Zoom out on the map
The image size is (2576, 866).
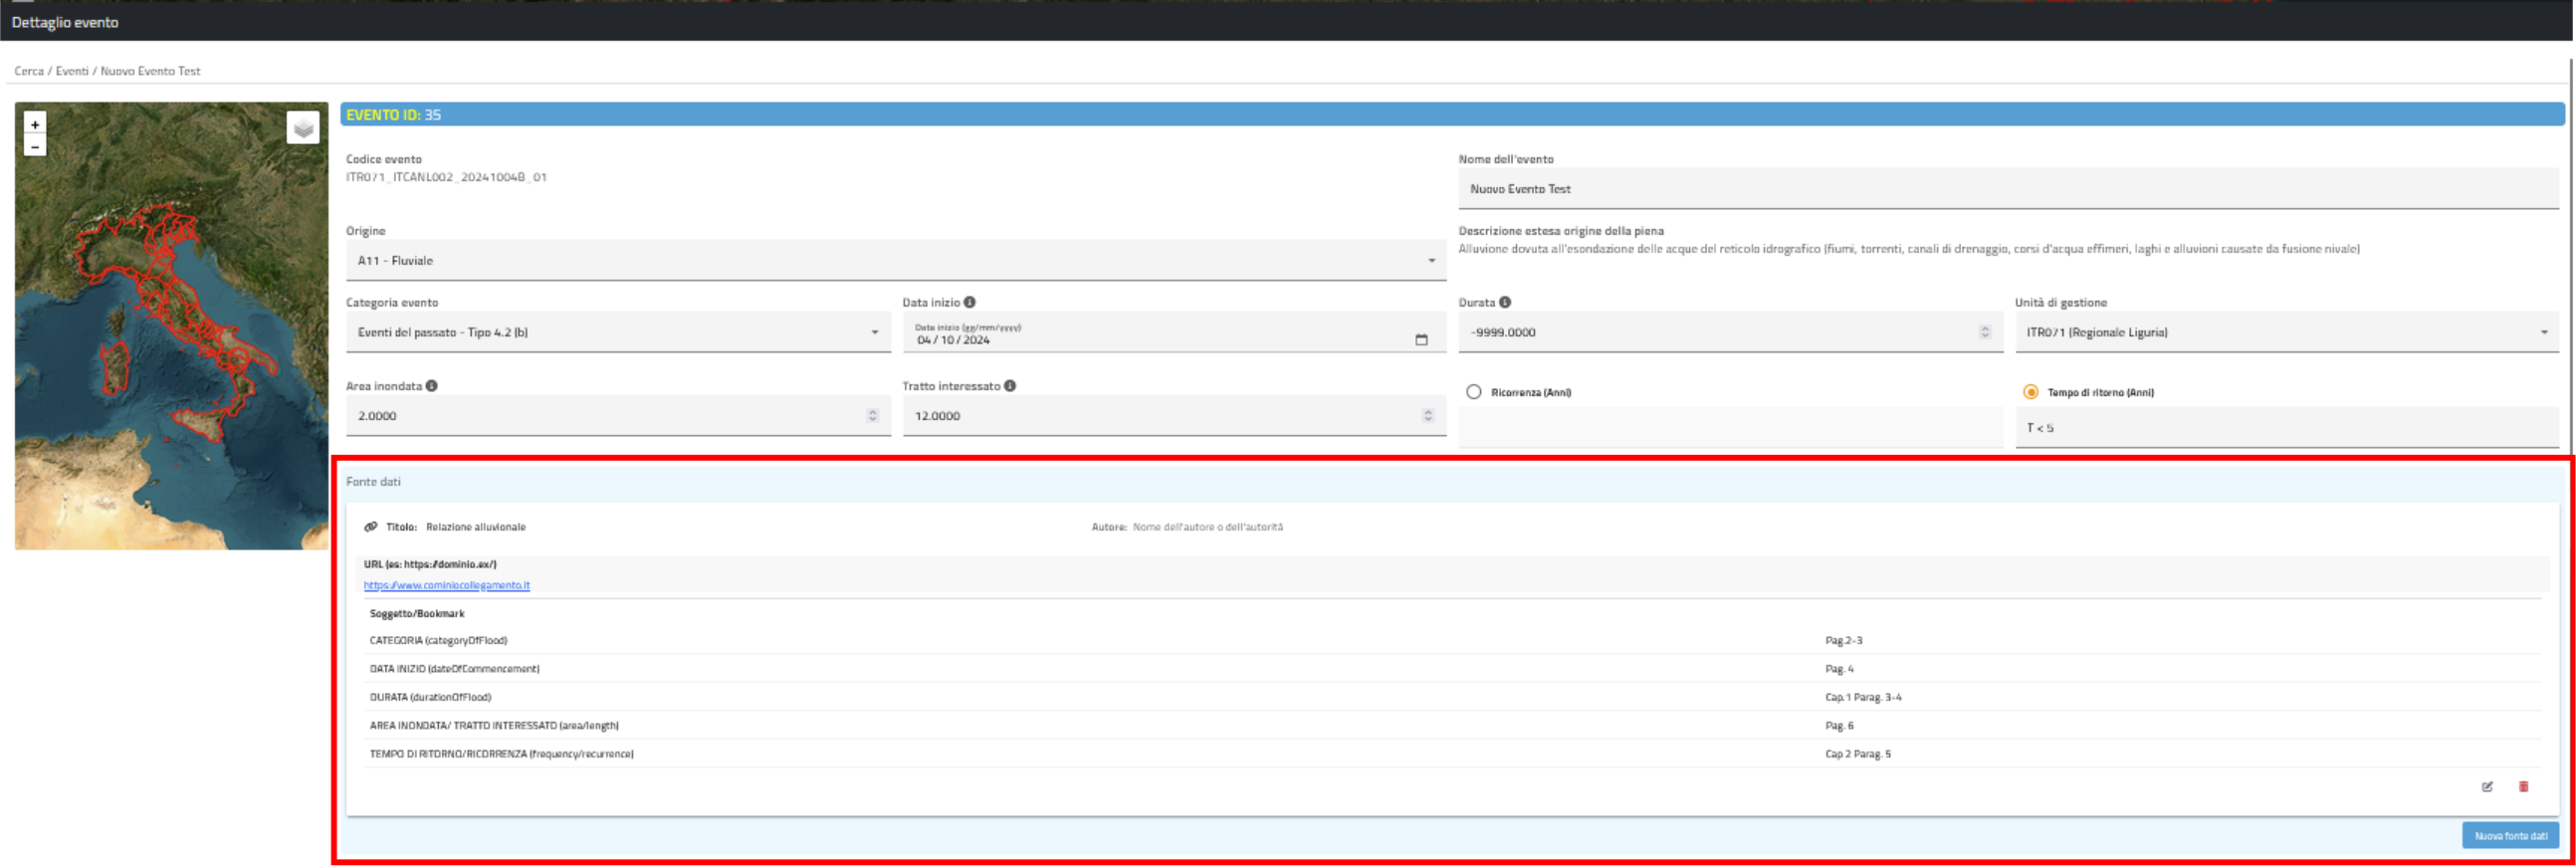(35, 147)
